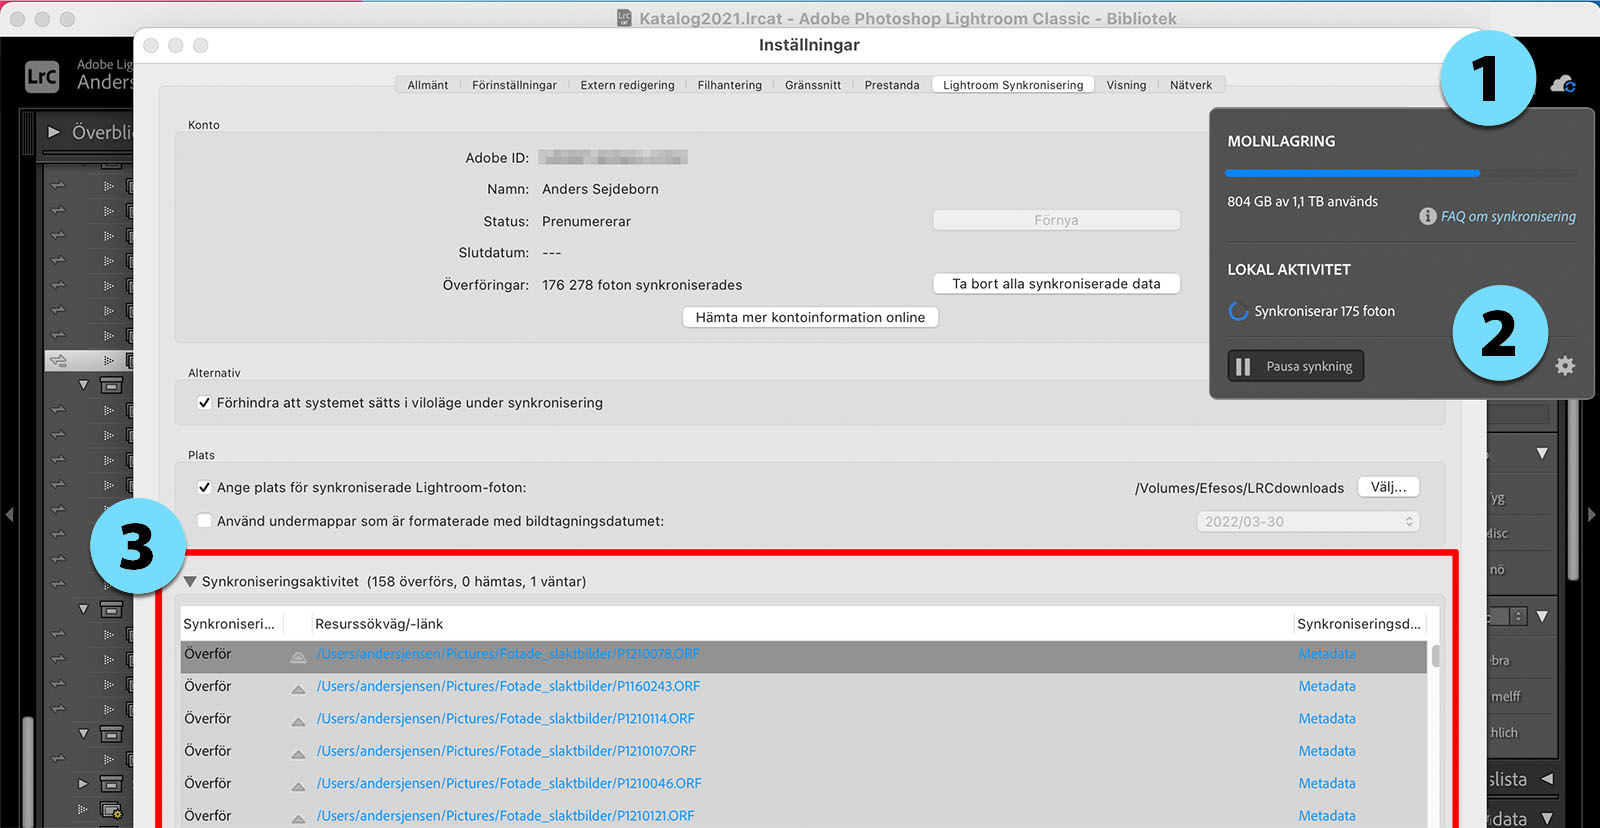
Task: Click the sync activity list scrollbar
Action: tap(1435, 656)
